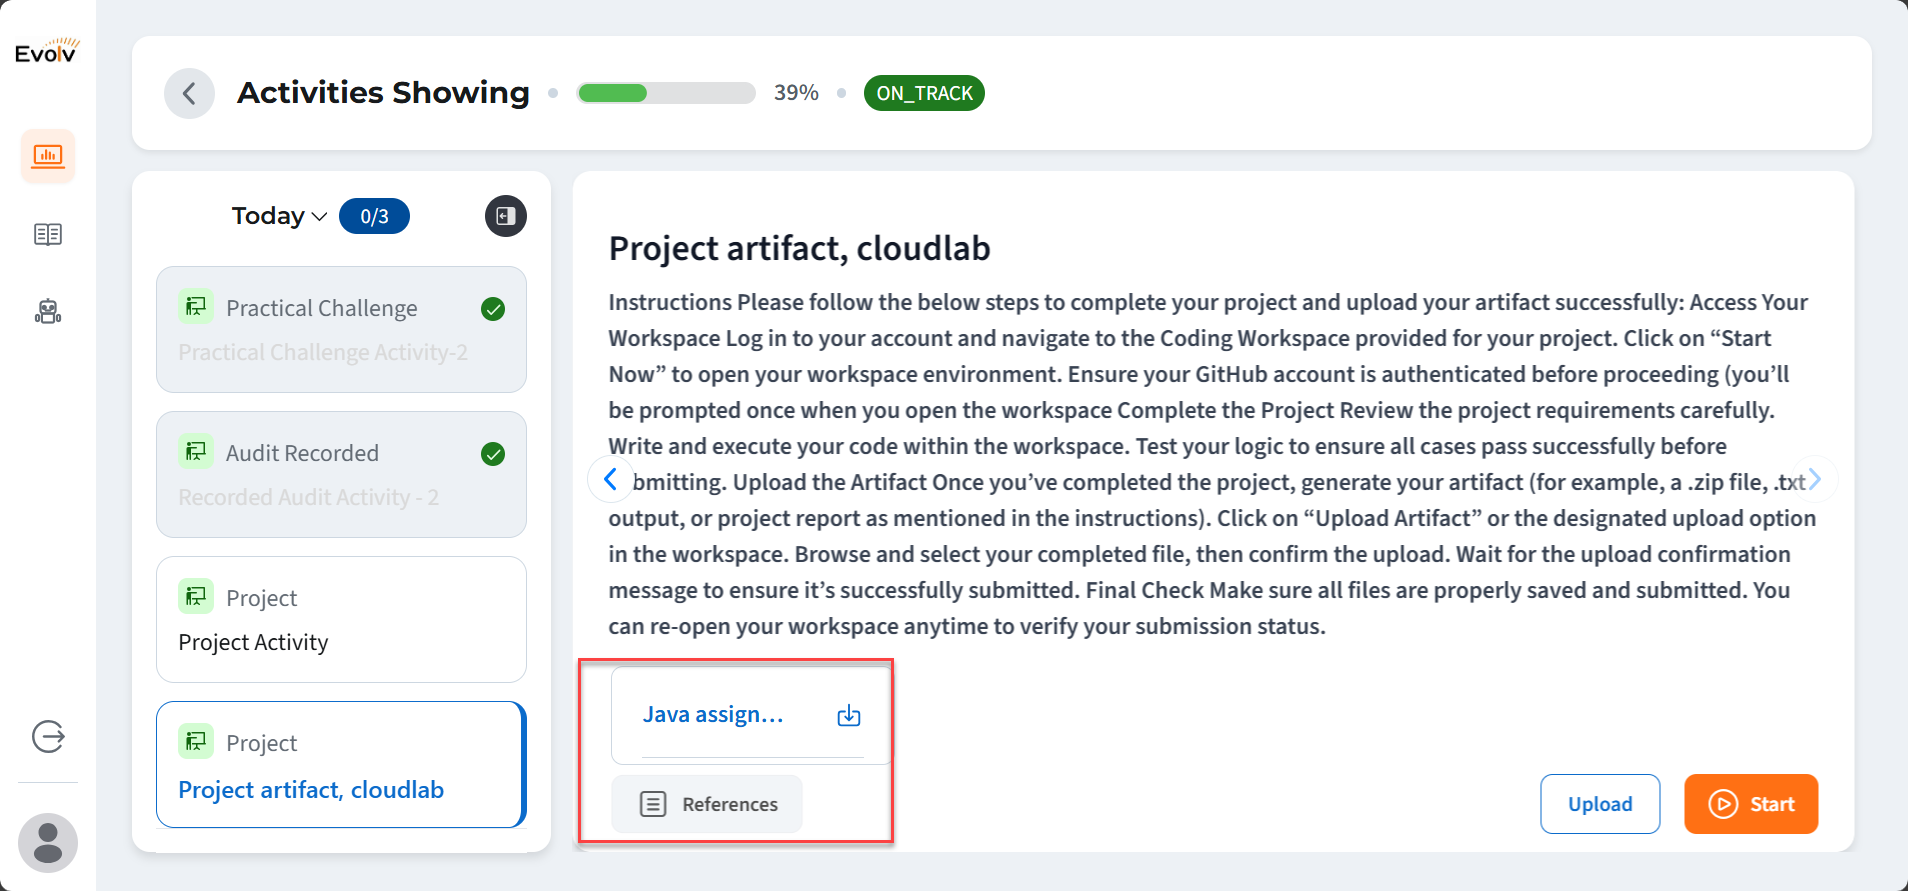Download the Java assignment file

click(848, 715)
